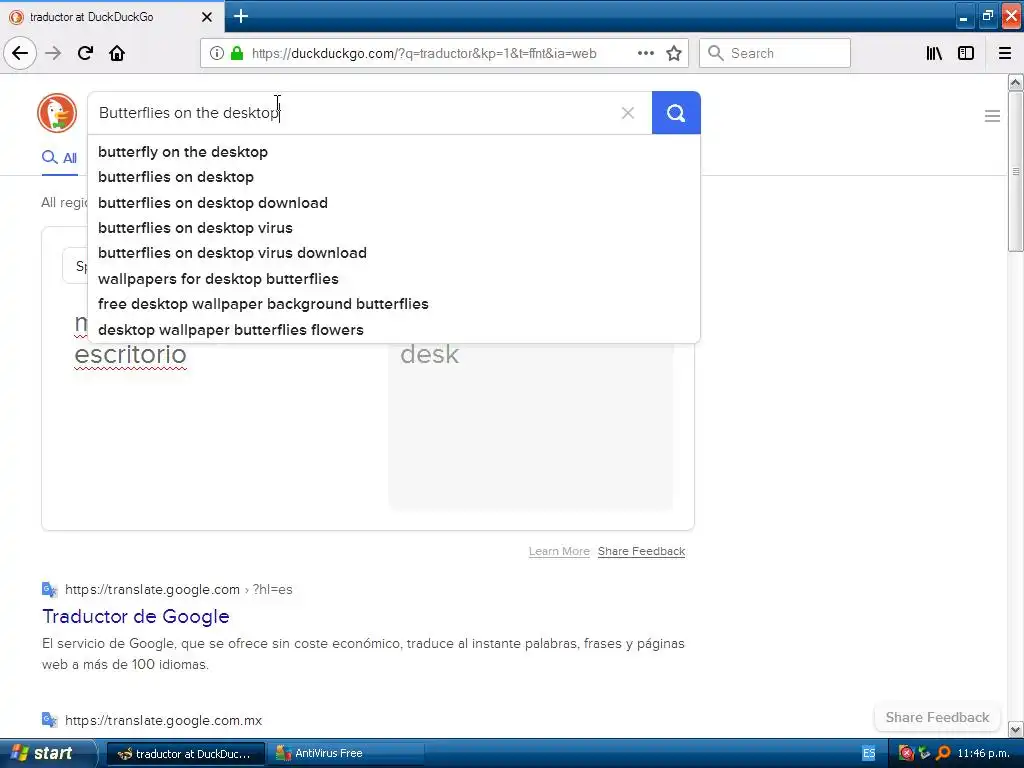1024x768 pixels.
Task: Reload the current page
Action: tap(86, 53)
